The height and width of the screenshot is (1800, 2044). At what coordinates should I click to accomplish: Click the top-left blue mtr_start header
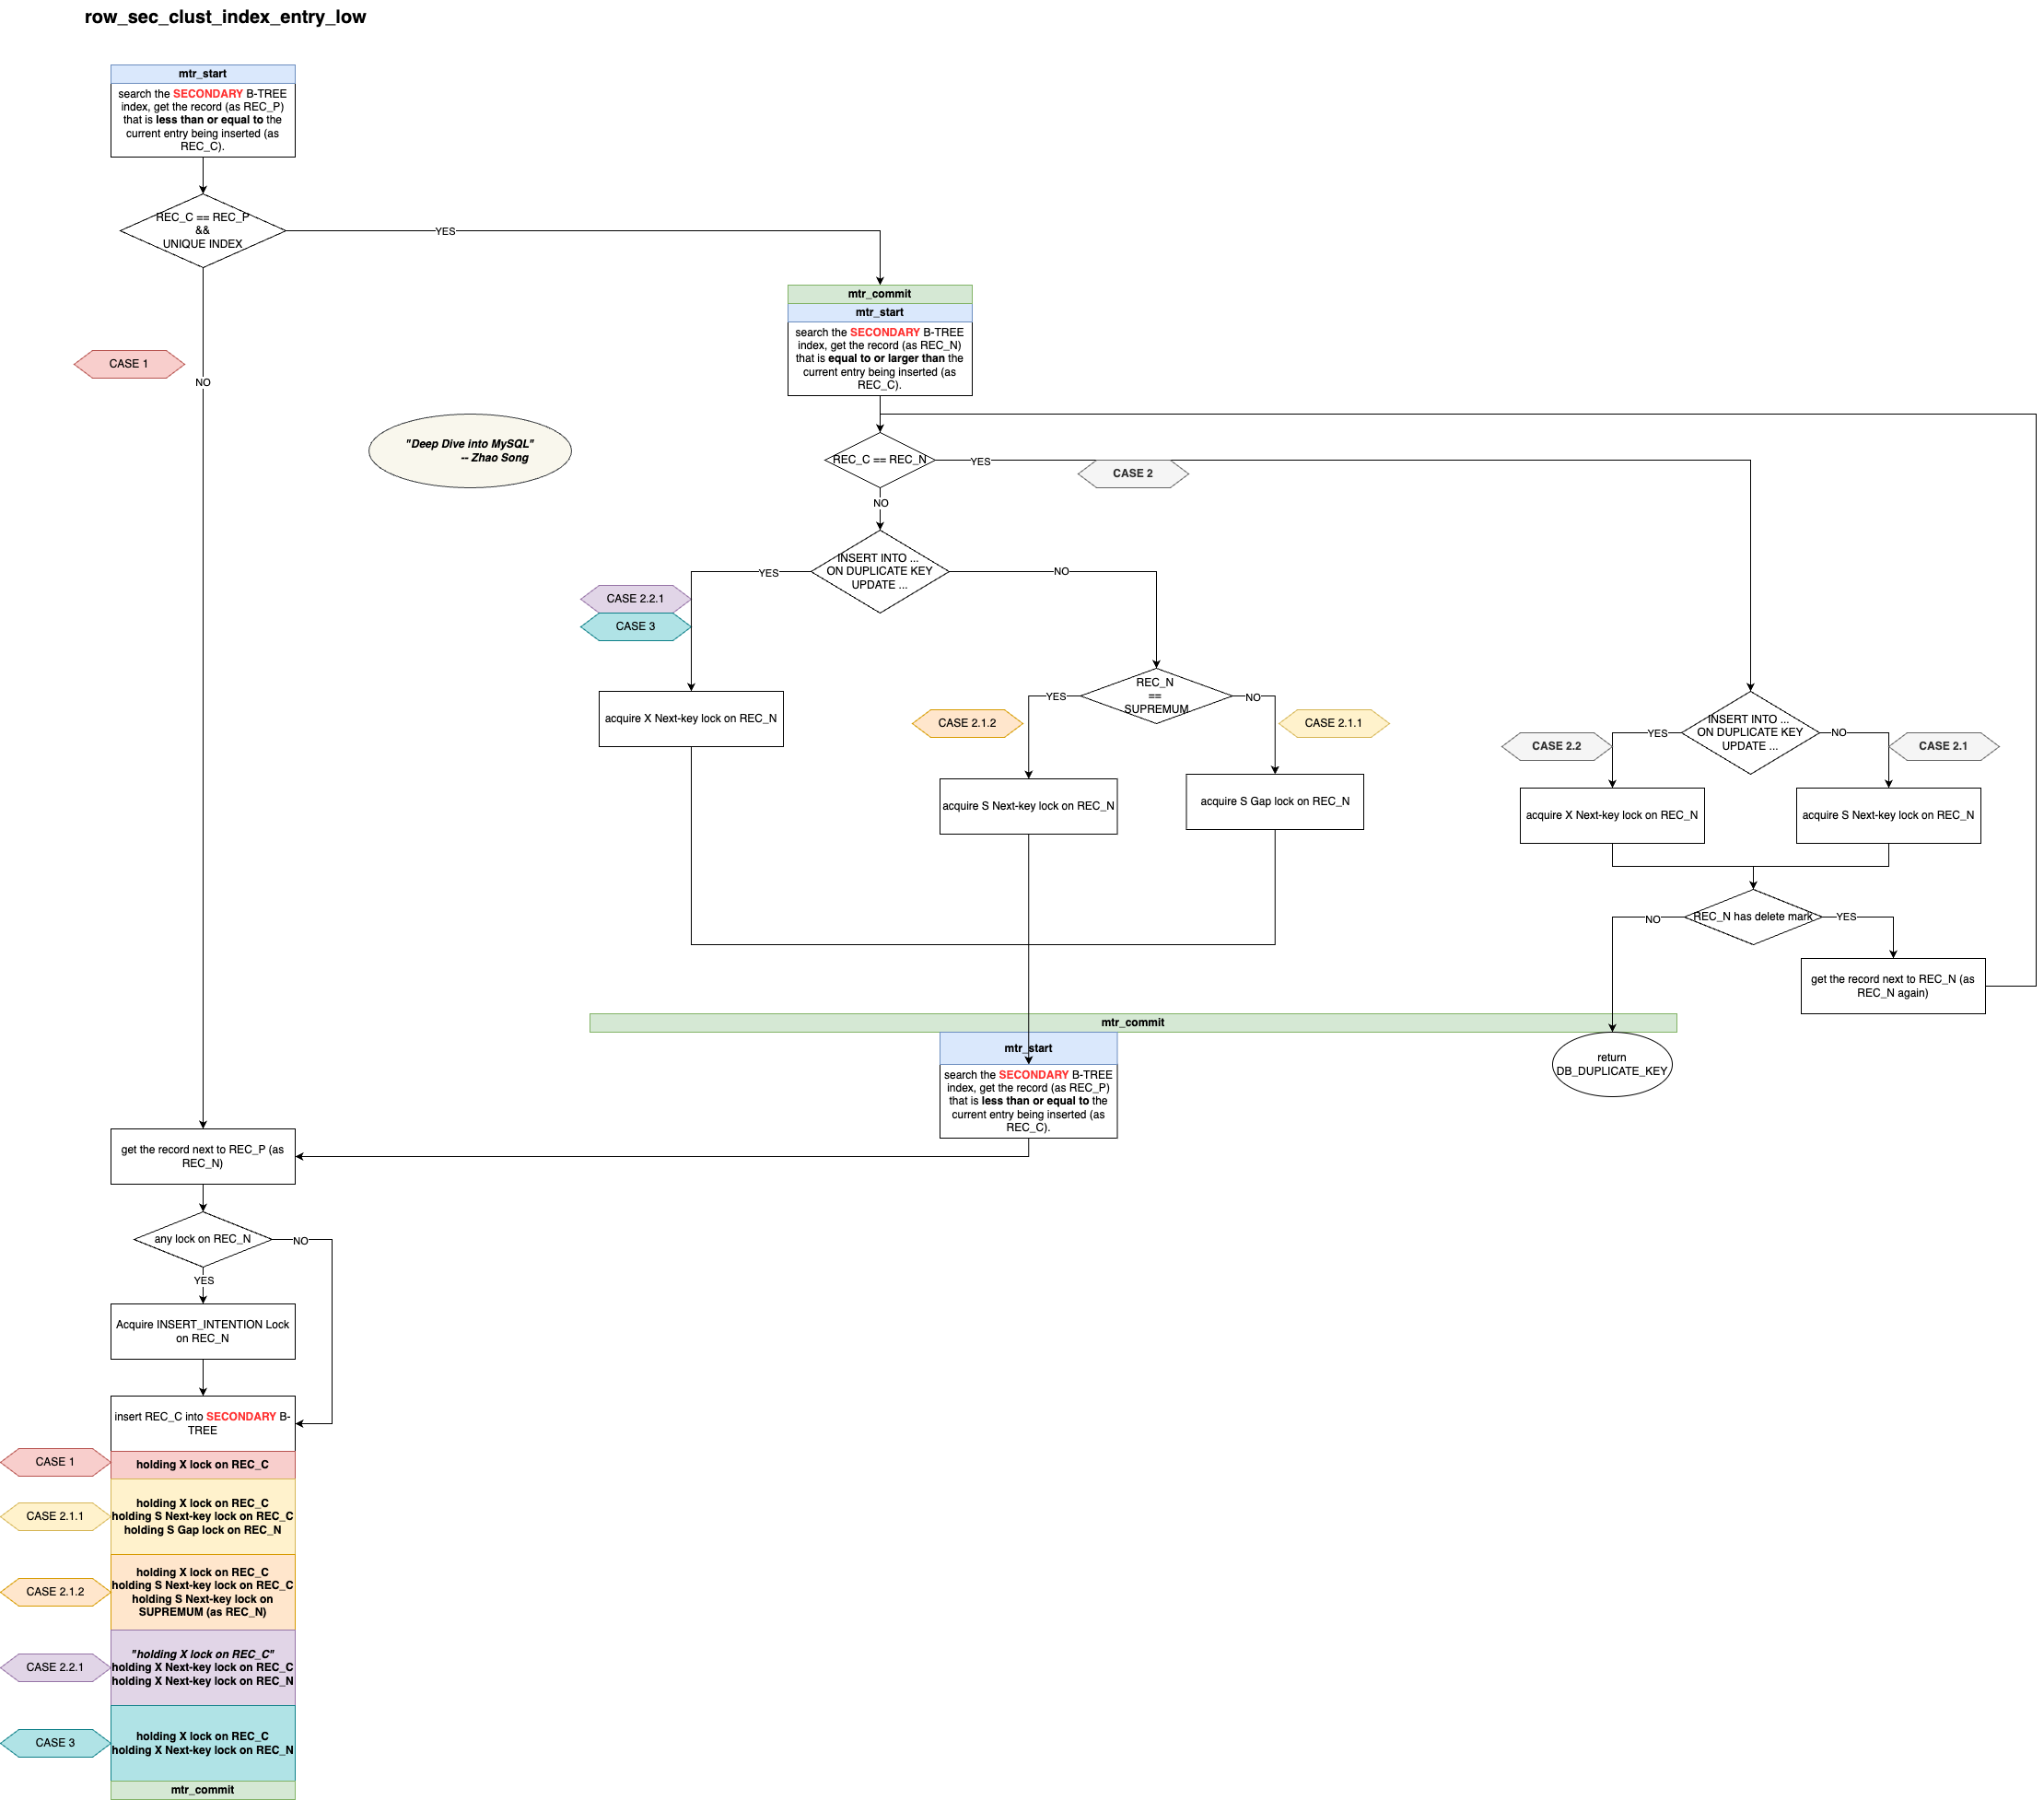click(203, 74)
